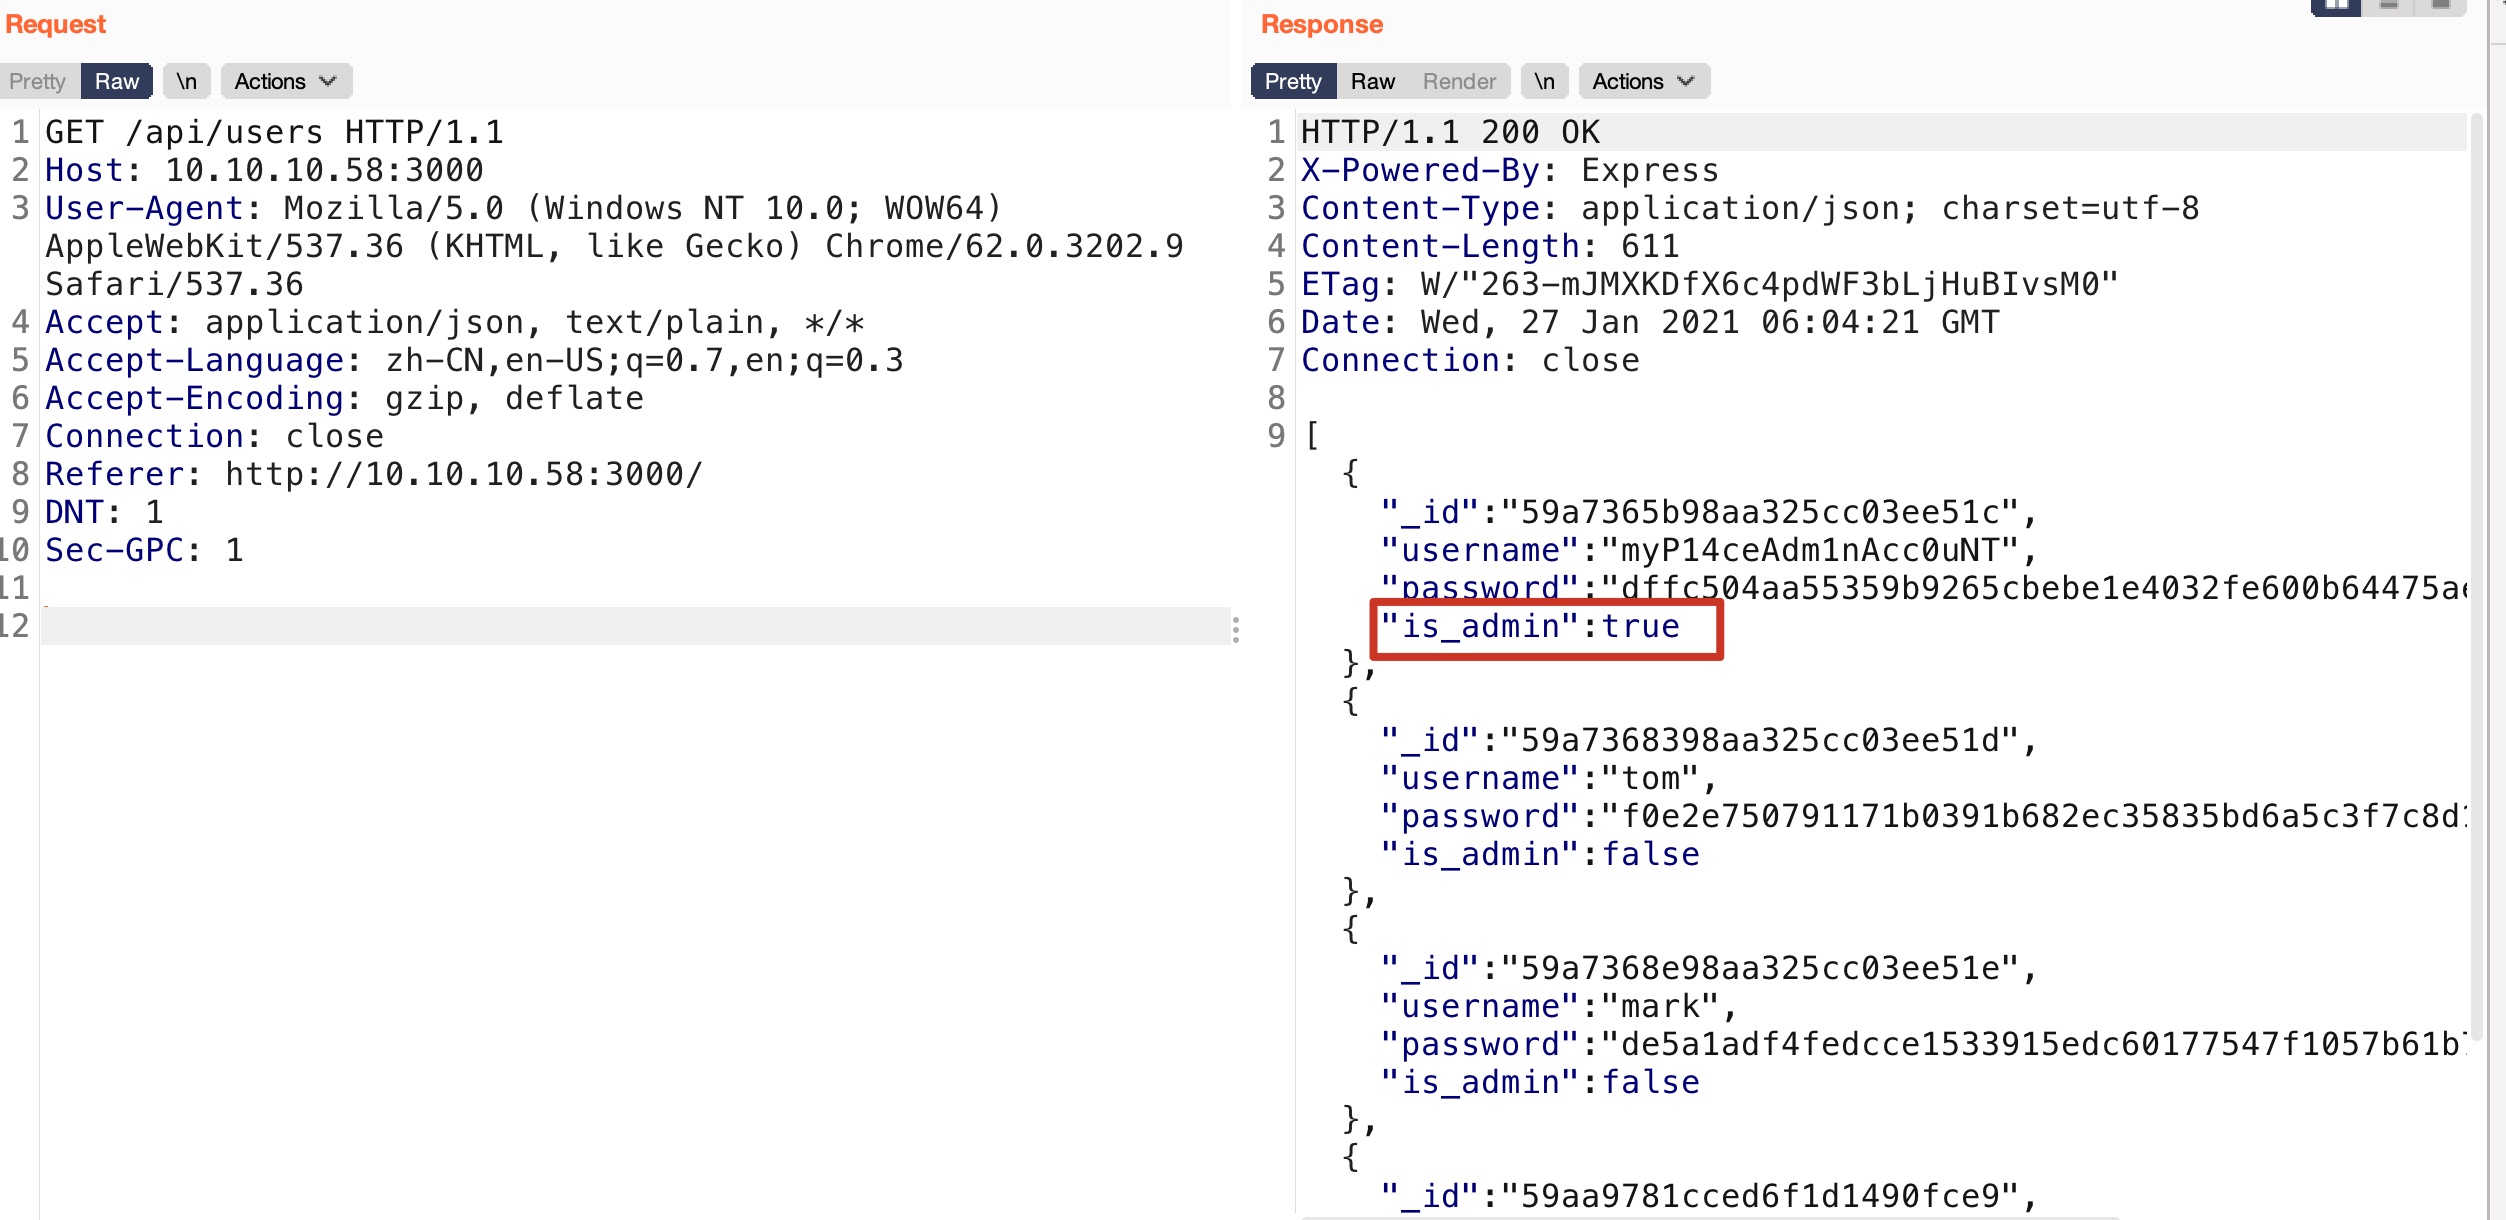Toggle non-printable characters in Request panel
Screen dimensions: 2506x1220
tap(186, 81)
